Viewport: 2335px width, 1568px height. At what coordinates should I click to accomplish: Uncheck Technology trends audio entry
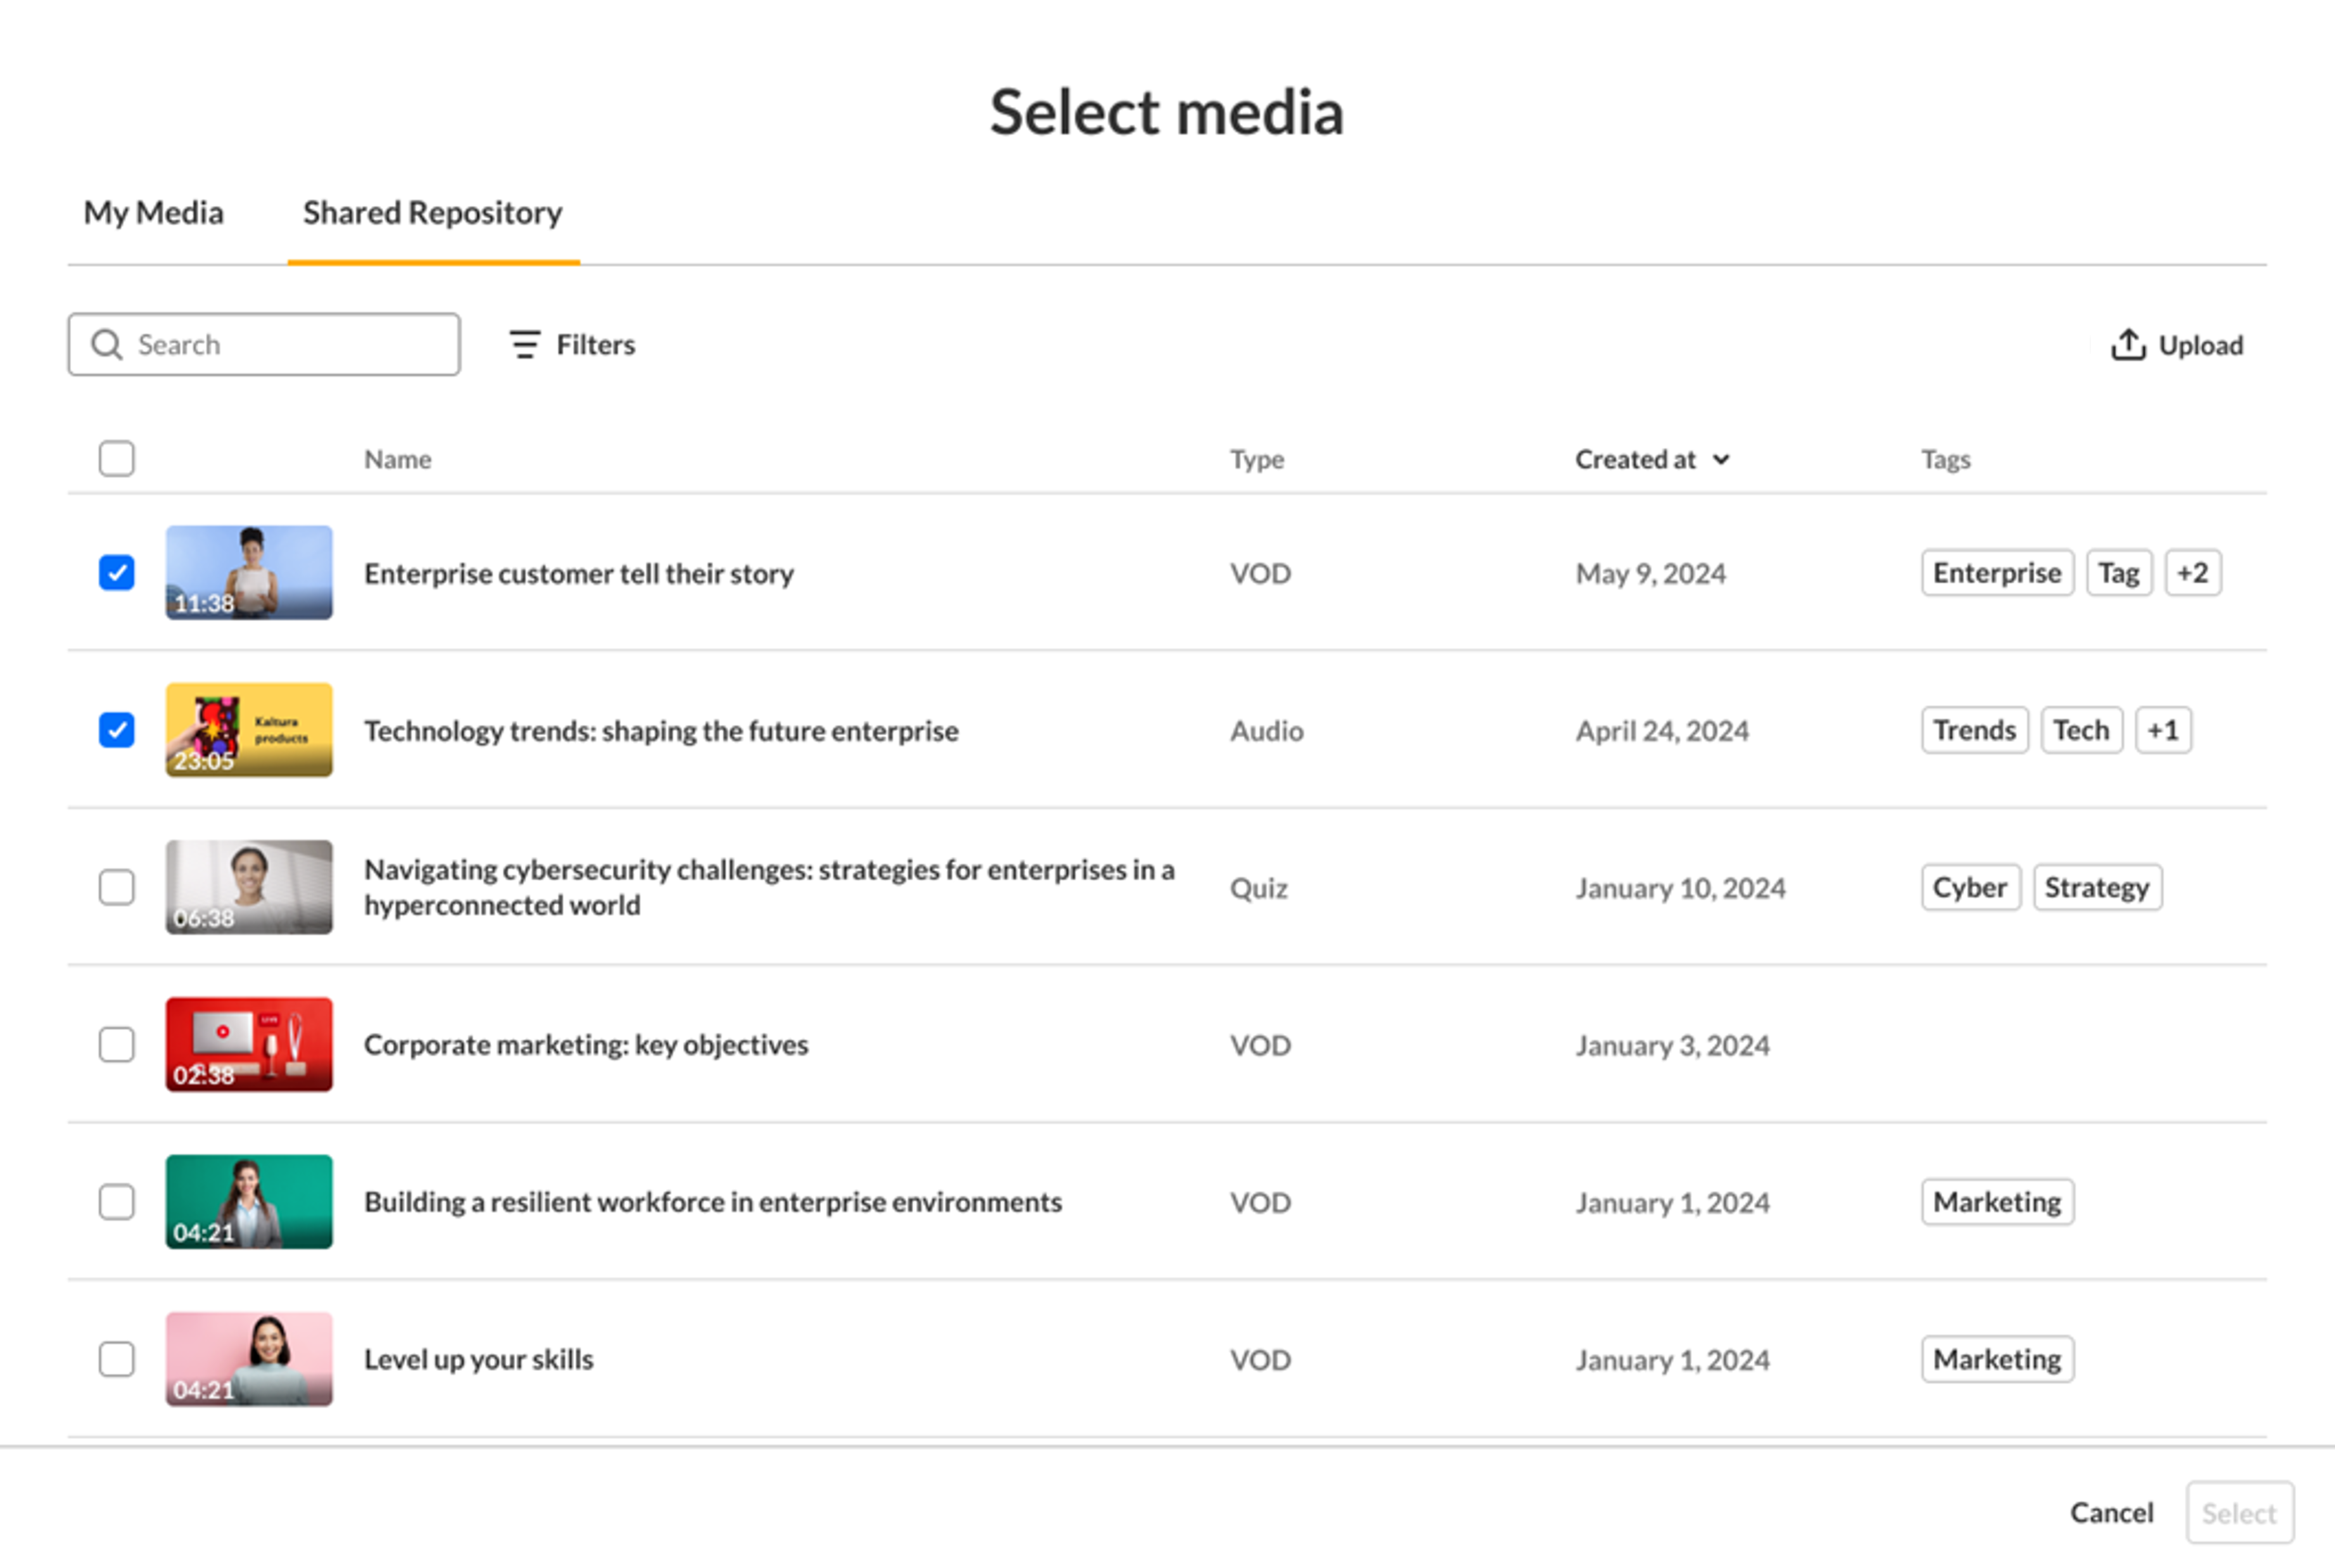(x=117, y=730)
